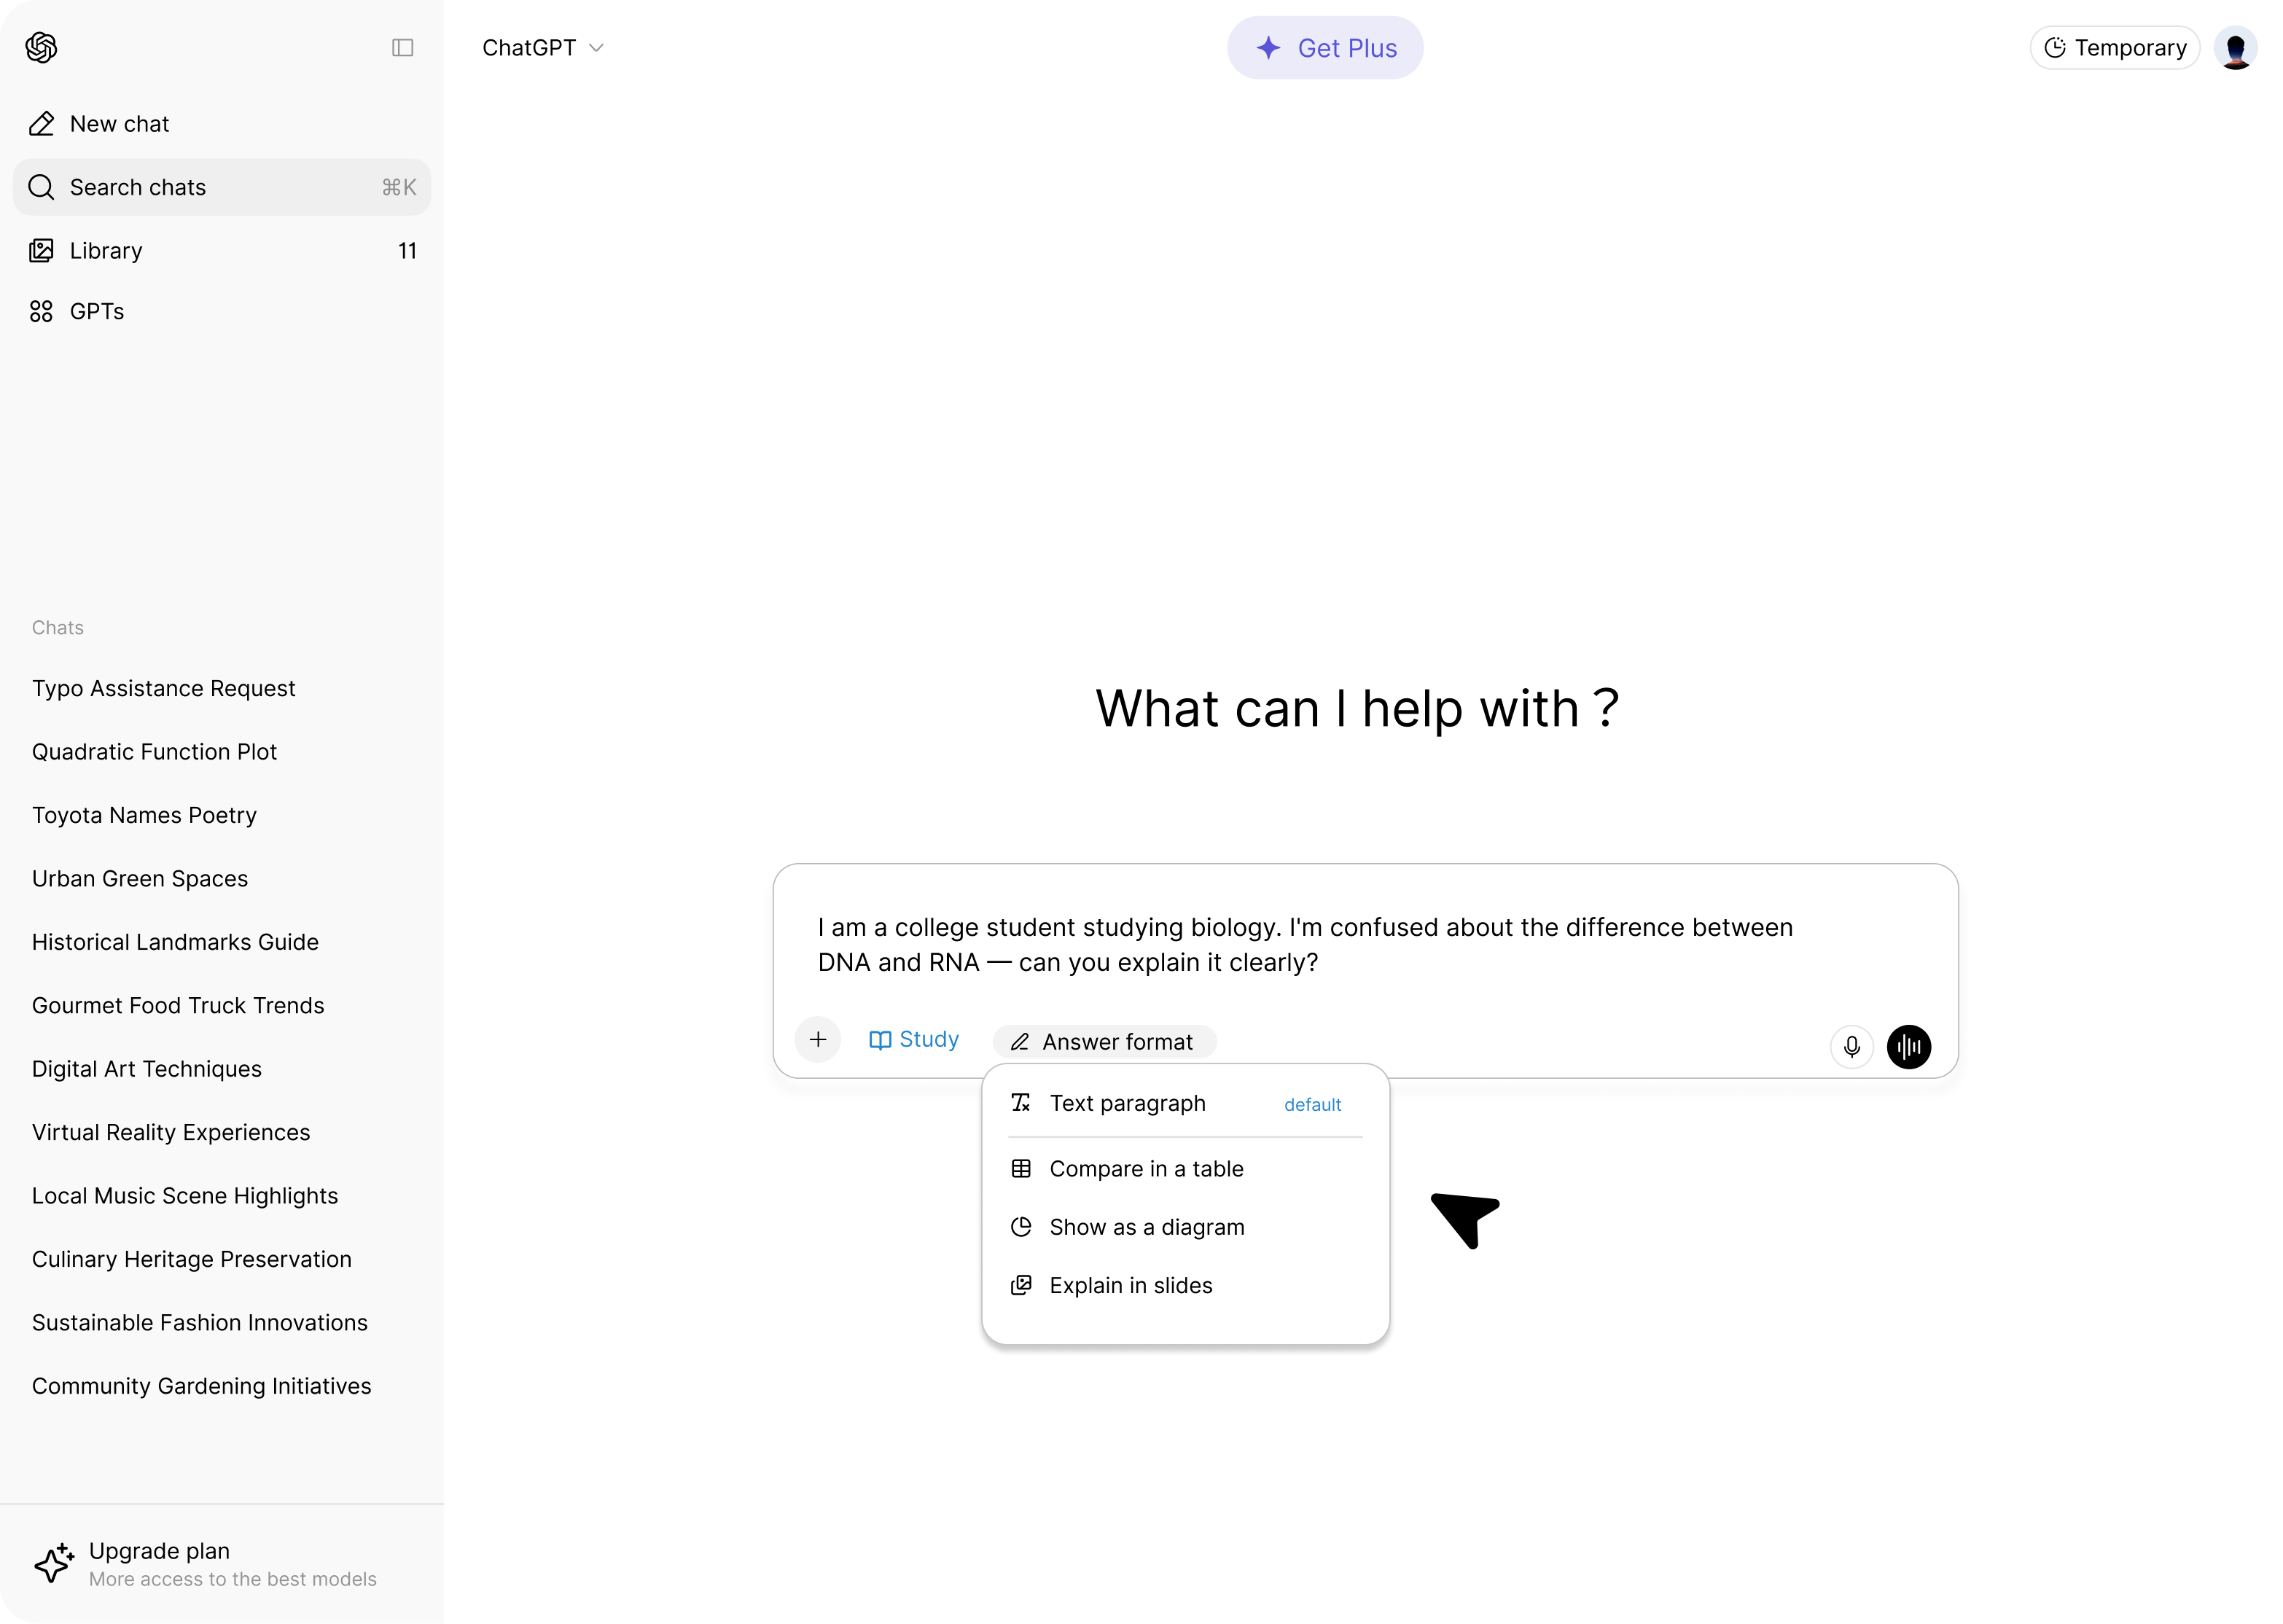Click the New chat pencil icon
This screenshot has width=2283, height=1624.
click(x=41, y=124)
